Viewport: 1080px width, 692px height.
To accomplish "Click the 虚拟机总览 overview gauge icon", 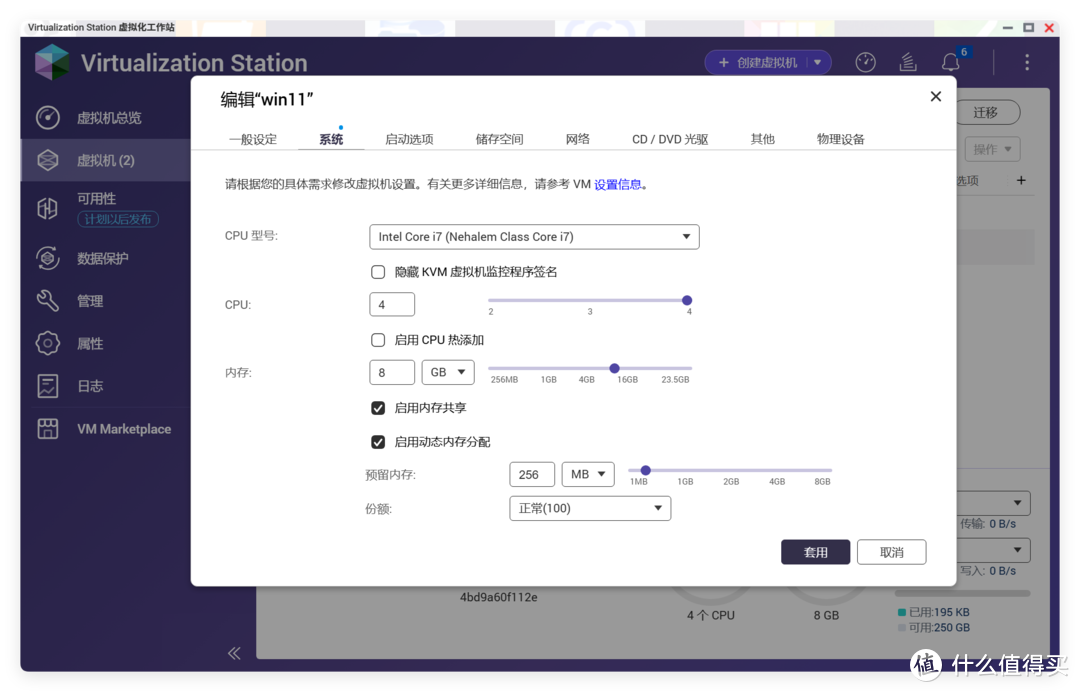I will 48,117.
